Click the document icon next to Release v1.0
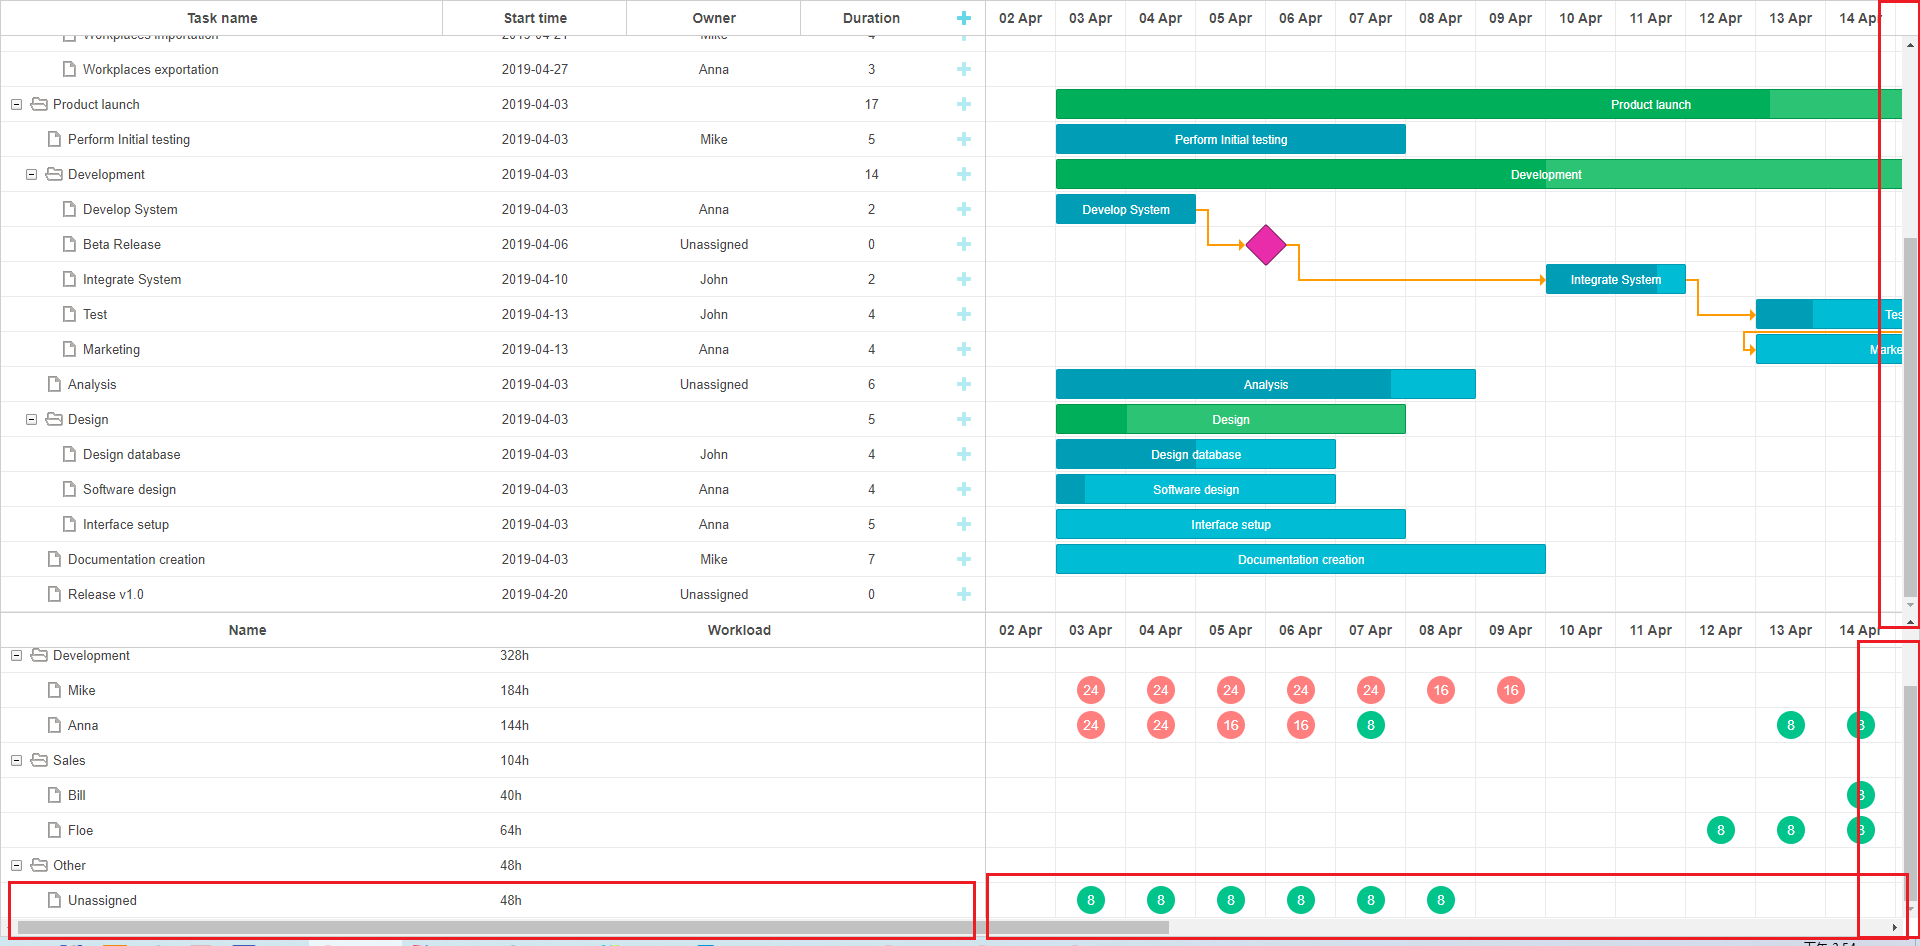 pos(53,594)
